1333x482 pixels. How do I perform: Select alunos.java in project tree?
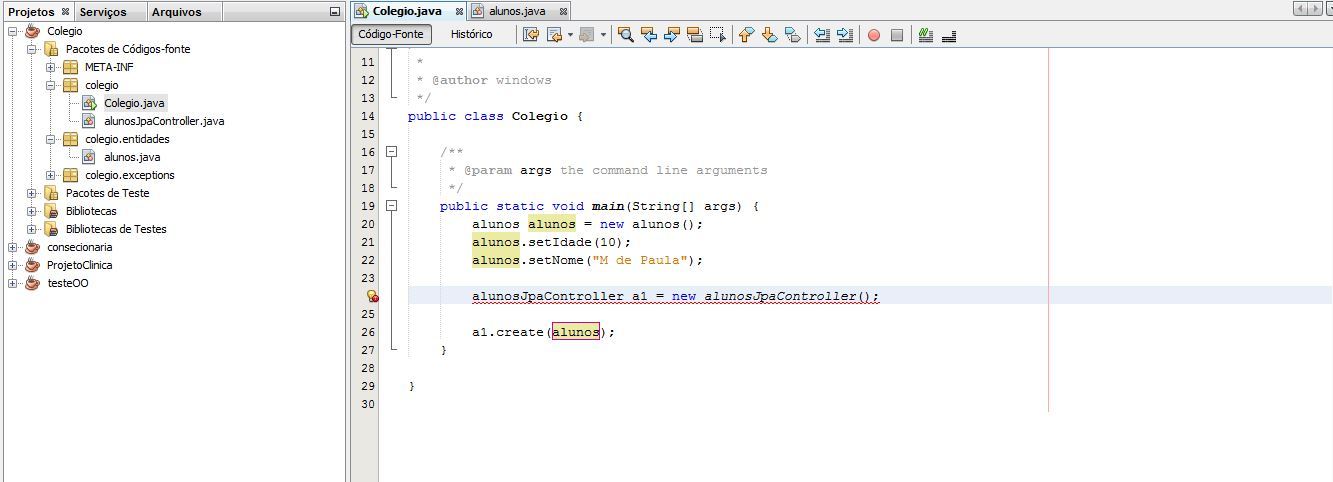tap(132, 157)
